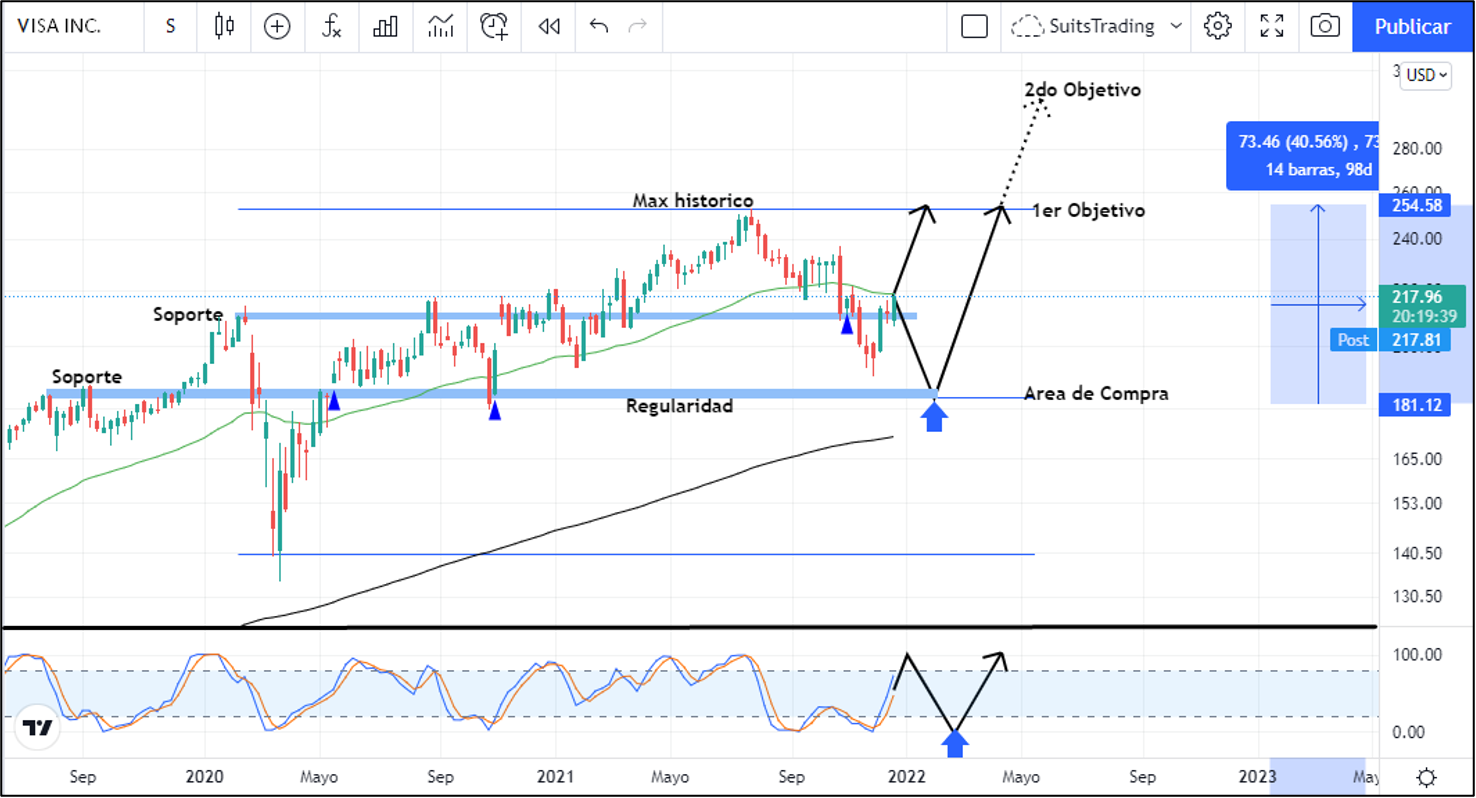Click the financials chart icon
This screenshot has width=1476, height=798.
[440, 27]
